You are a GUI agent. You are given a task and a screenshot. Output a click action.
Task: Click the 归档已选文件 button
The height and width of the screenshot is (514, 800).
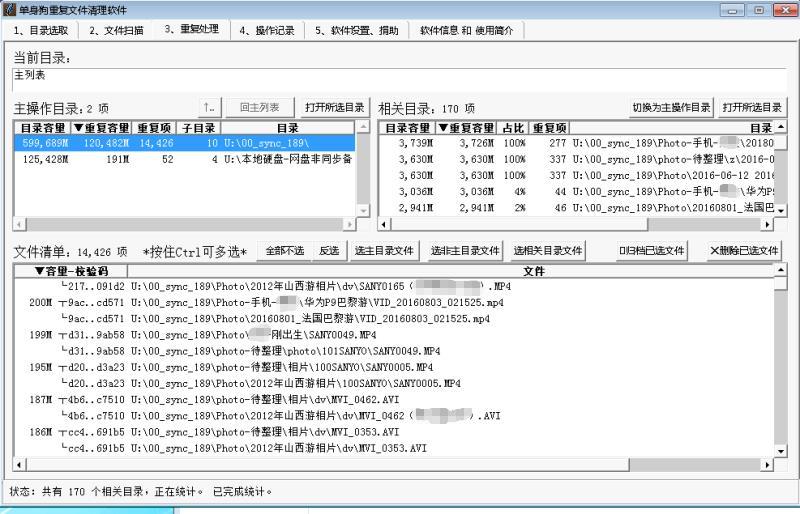[x=652, y=251]
